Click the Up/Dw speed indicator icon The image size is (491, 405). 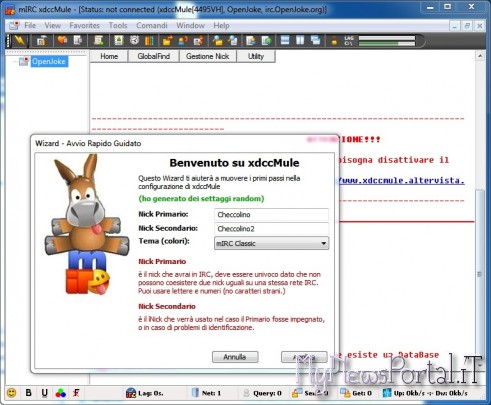click(387, 393)
